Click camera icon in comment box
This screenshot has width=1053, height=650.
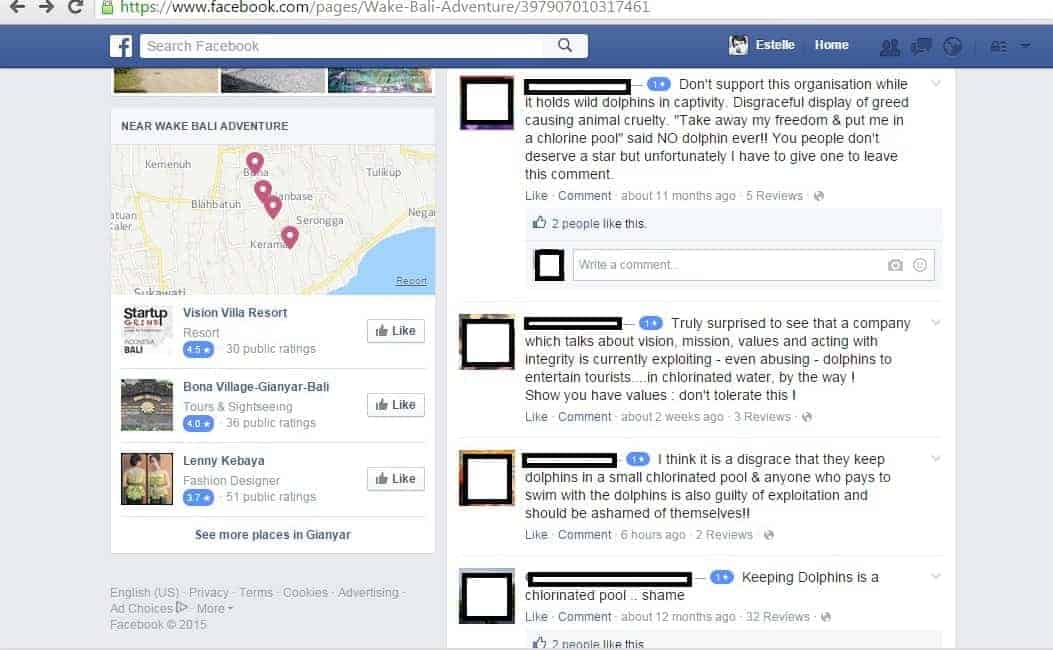(x=895, y=265)
